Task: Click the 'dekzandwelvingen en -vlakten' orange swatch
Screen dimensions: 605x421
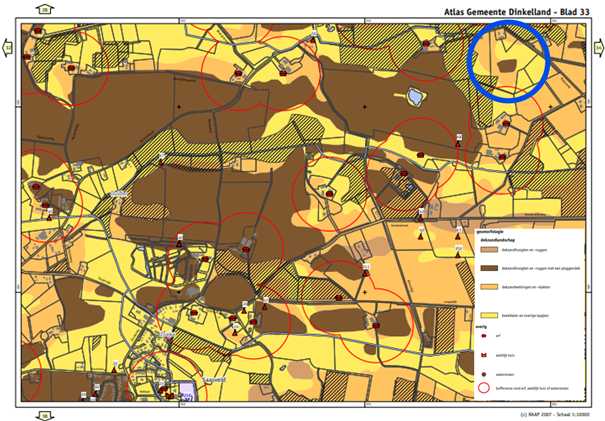Action: (x=489, y=287)
